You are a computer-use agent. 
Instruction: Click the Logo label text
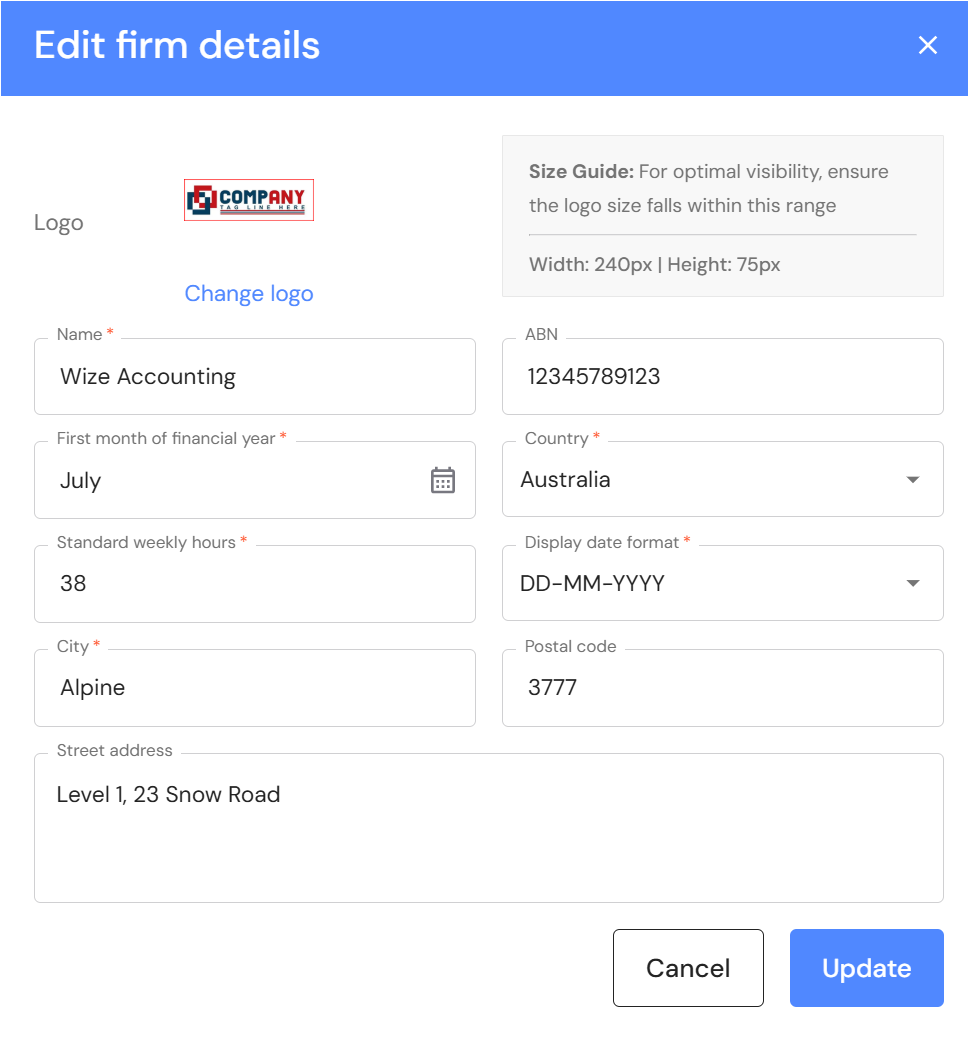click(x=59, y=222)
